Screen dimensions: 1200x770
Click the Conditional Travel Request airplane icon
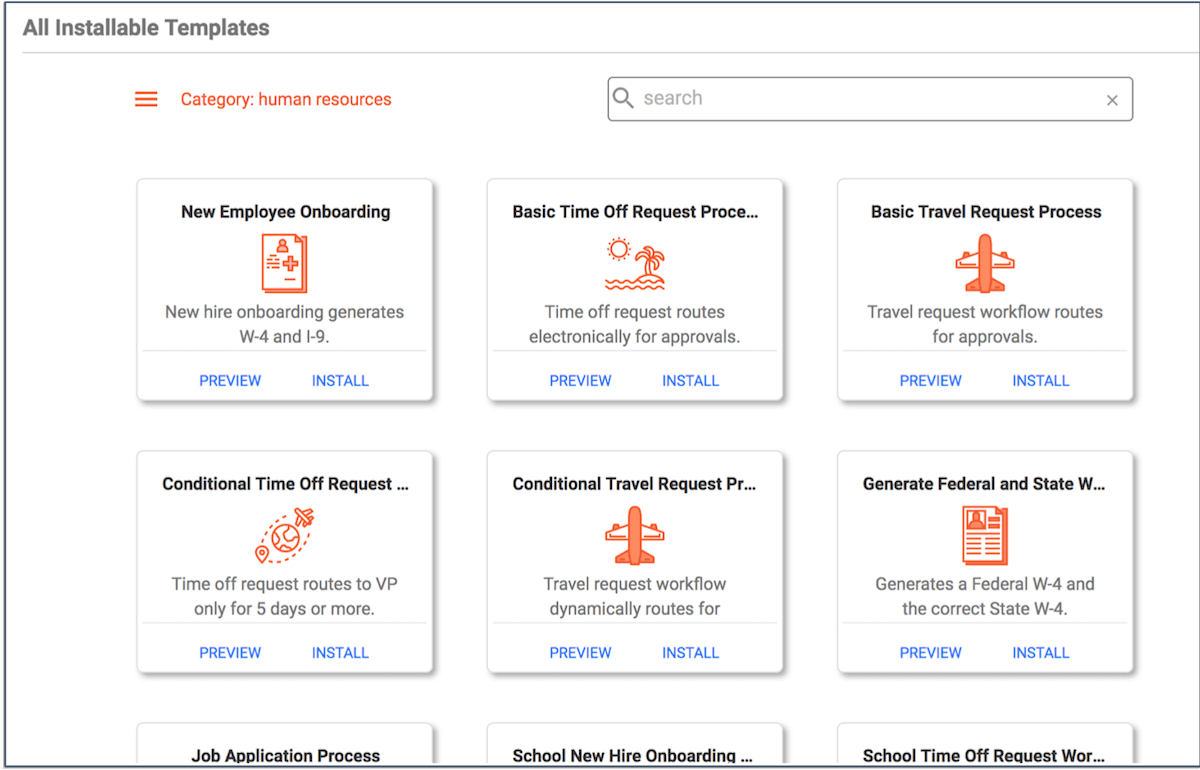pos(635,535)
